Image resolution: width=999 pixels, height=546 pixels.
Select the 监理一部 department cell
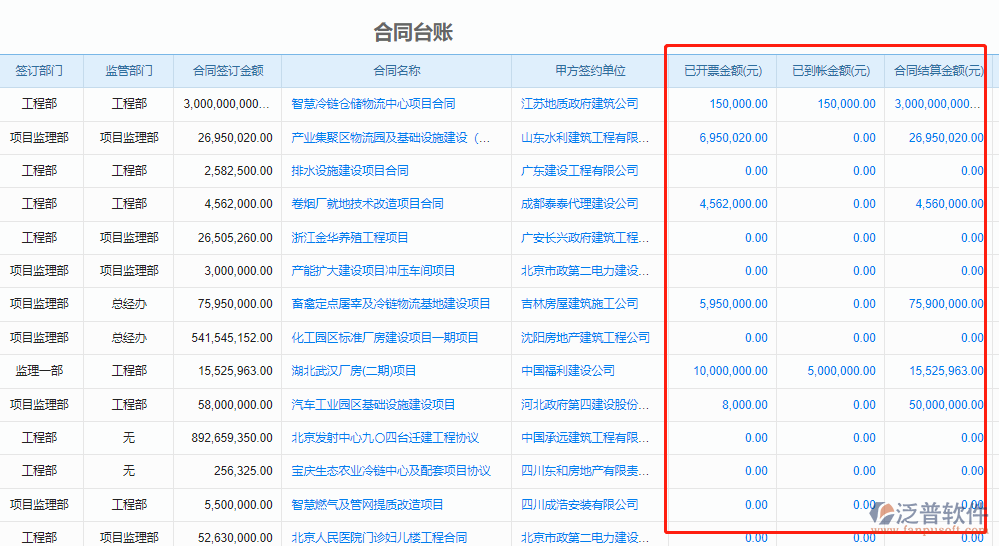tap(39, 371)
